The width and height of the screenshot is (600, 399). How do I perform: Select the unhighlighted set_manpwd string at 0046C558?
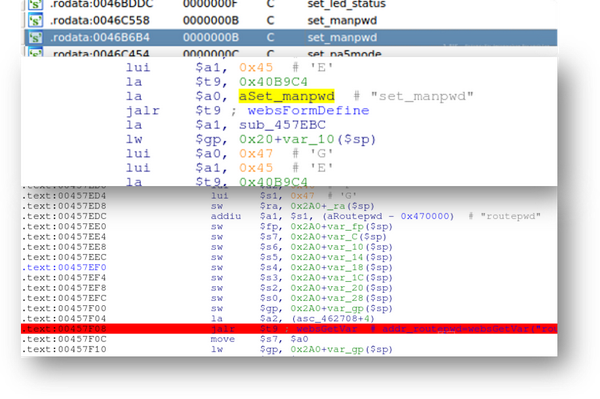coord(342,20)
